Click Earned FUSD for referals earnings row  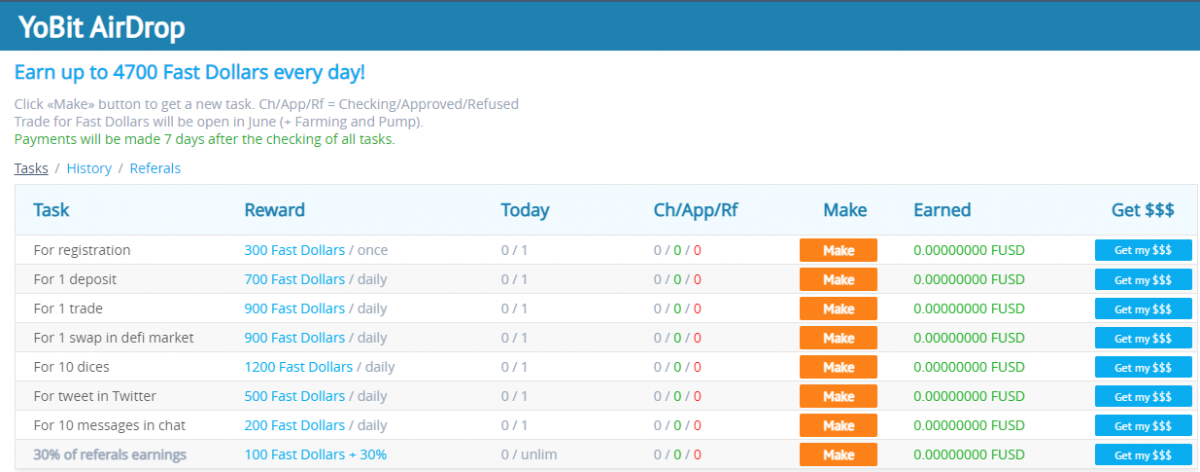click(x=969, y=455)
